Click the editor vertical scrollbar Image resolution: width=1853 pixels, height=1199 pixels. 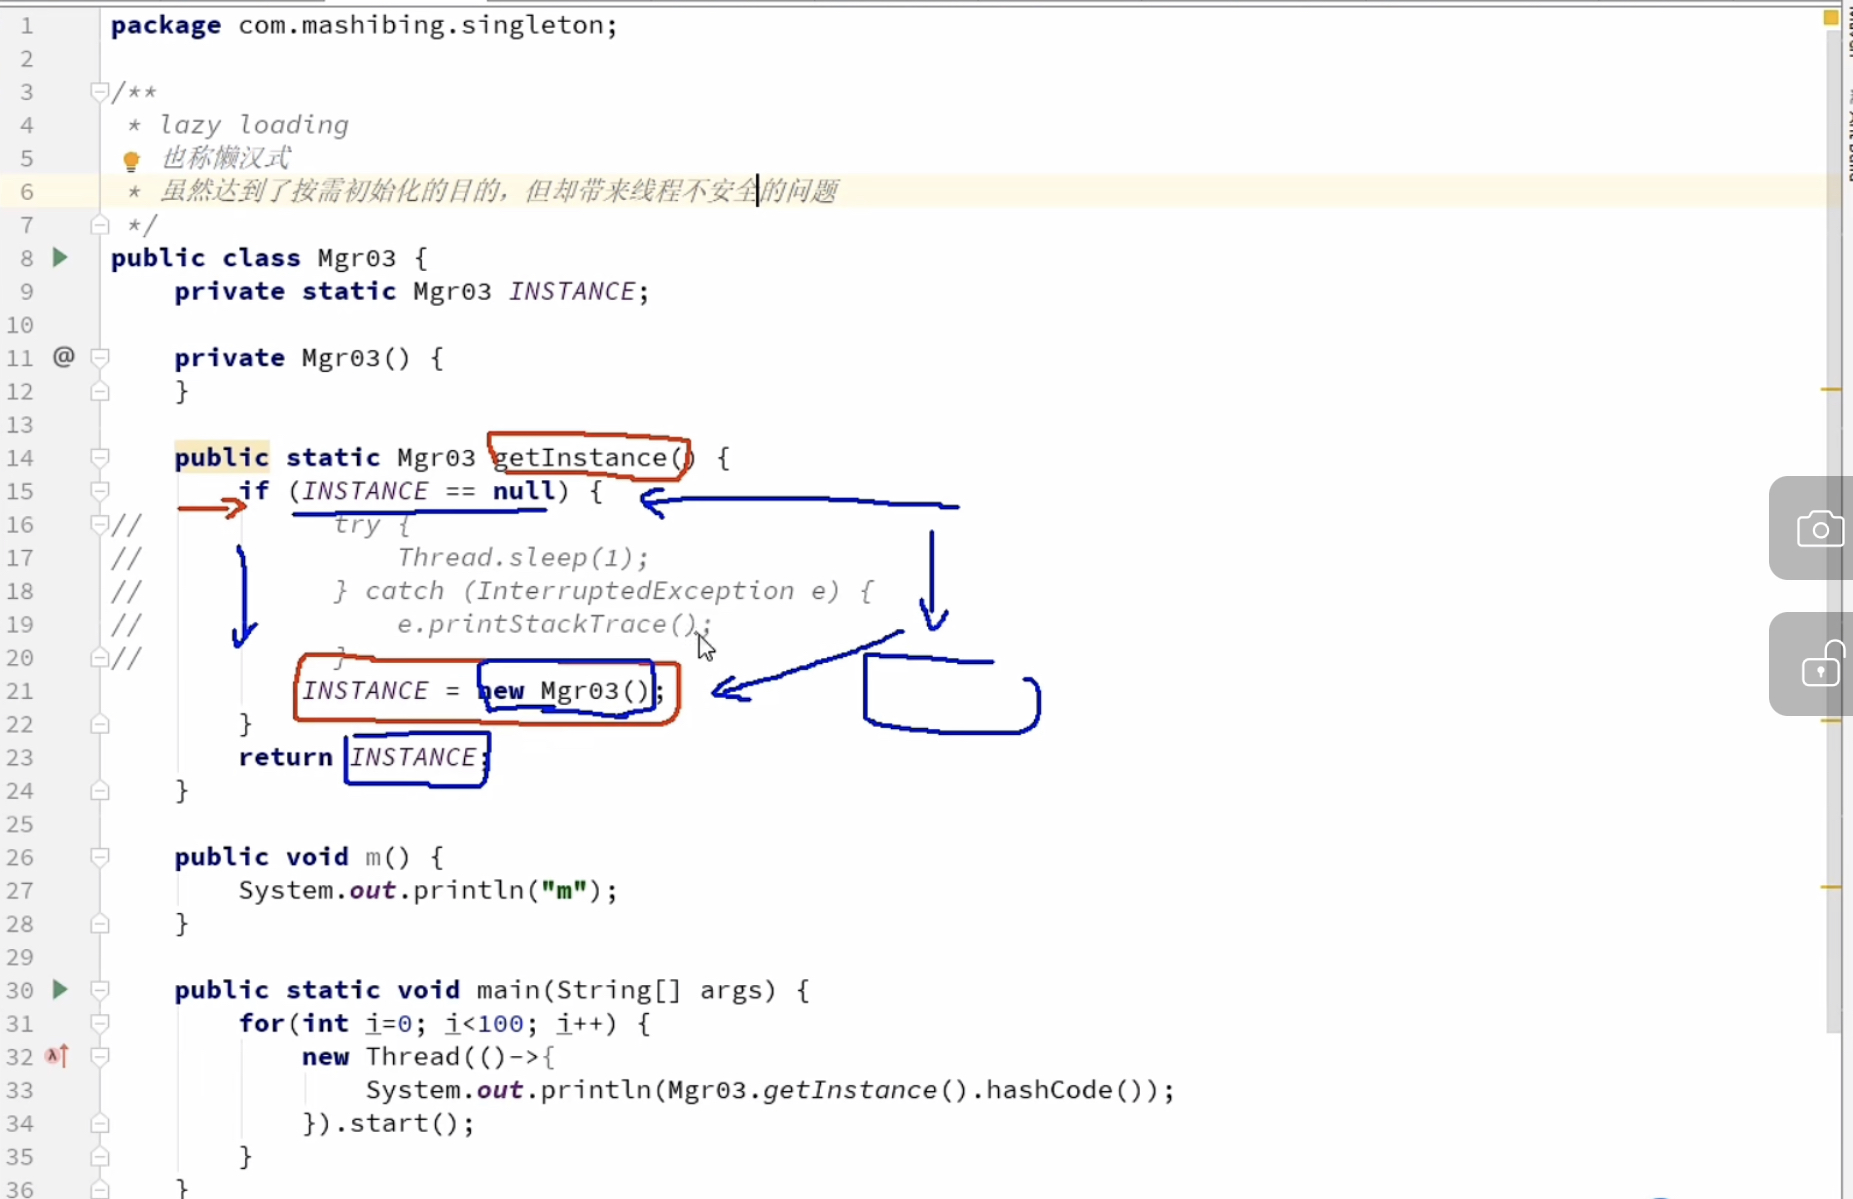click(1833, 530)
